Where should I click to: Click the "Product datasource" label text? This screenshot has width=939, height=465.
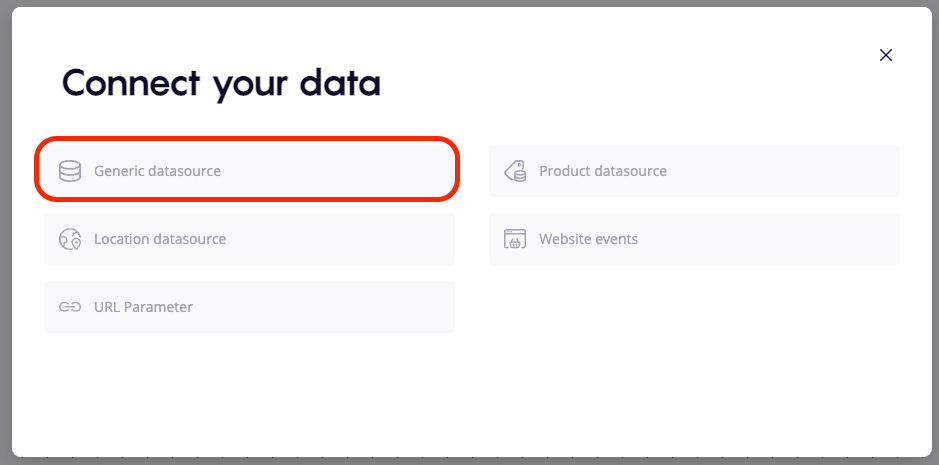click(x=603, y=171)
